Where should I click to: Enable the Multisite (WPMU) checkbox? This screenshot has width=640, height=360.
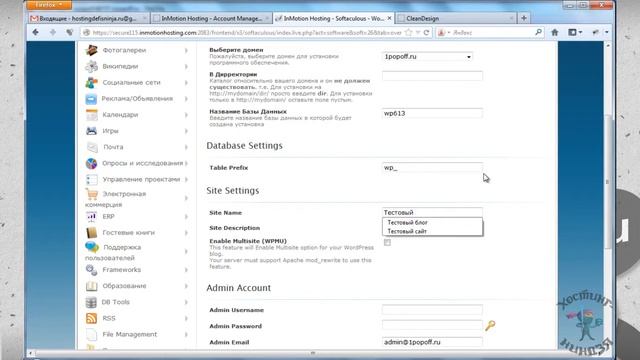[387, 242]
